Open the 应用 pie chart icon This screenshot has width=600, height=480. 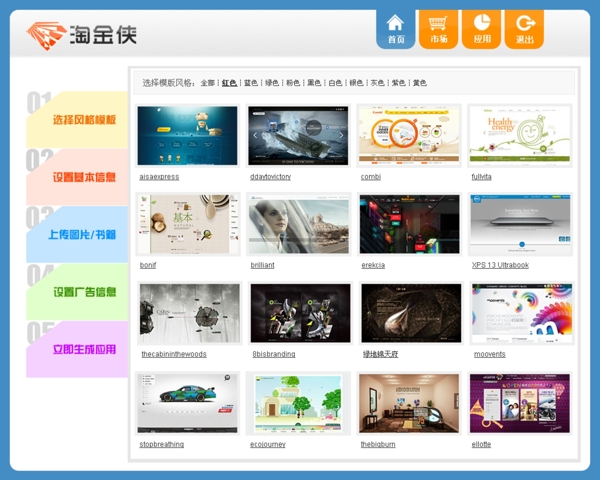(481, 29)
